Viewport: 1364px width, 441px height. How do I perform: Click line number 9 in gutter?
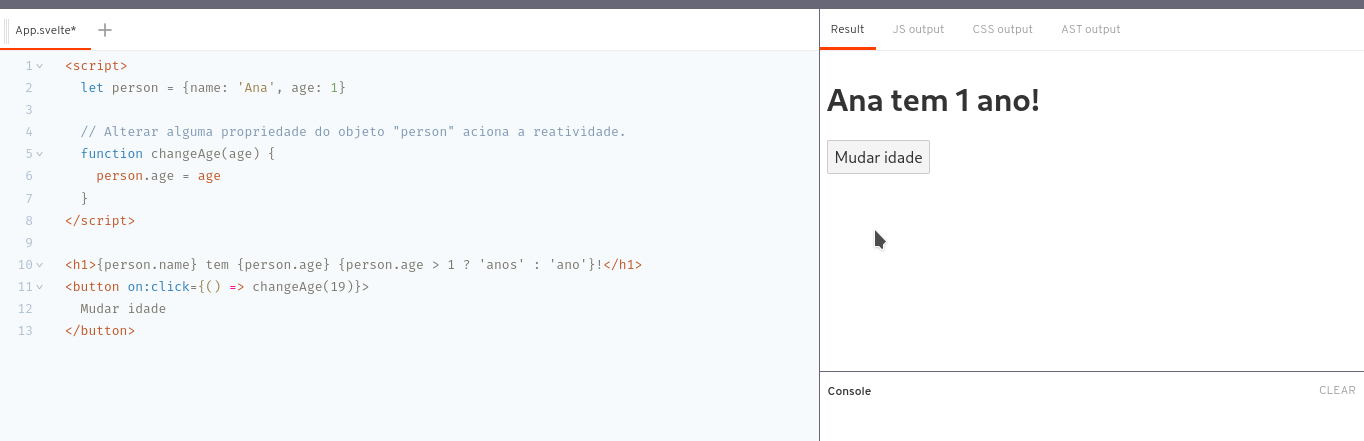coord(29,243)
